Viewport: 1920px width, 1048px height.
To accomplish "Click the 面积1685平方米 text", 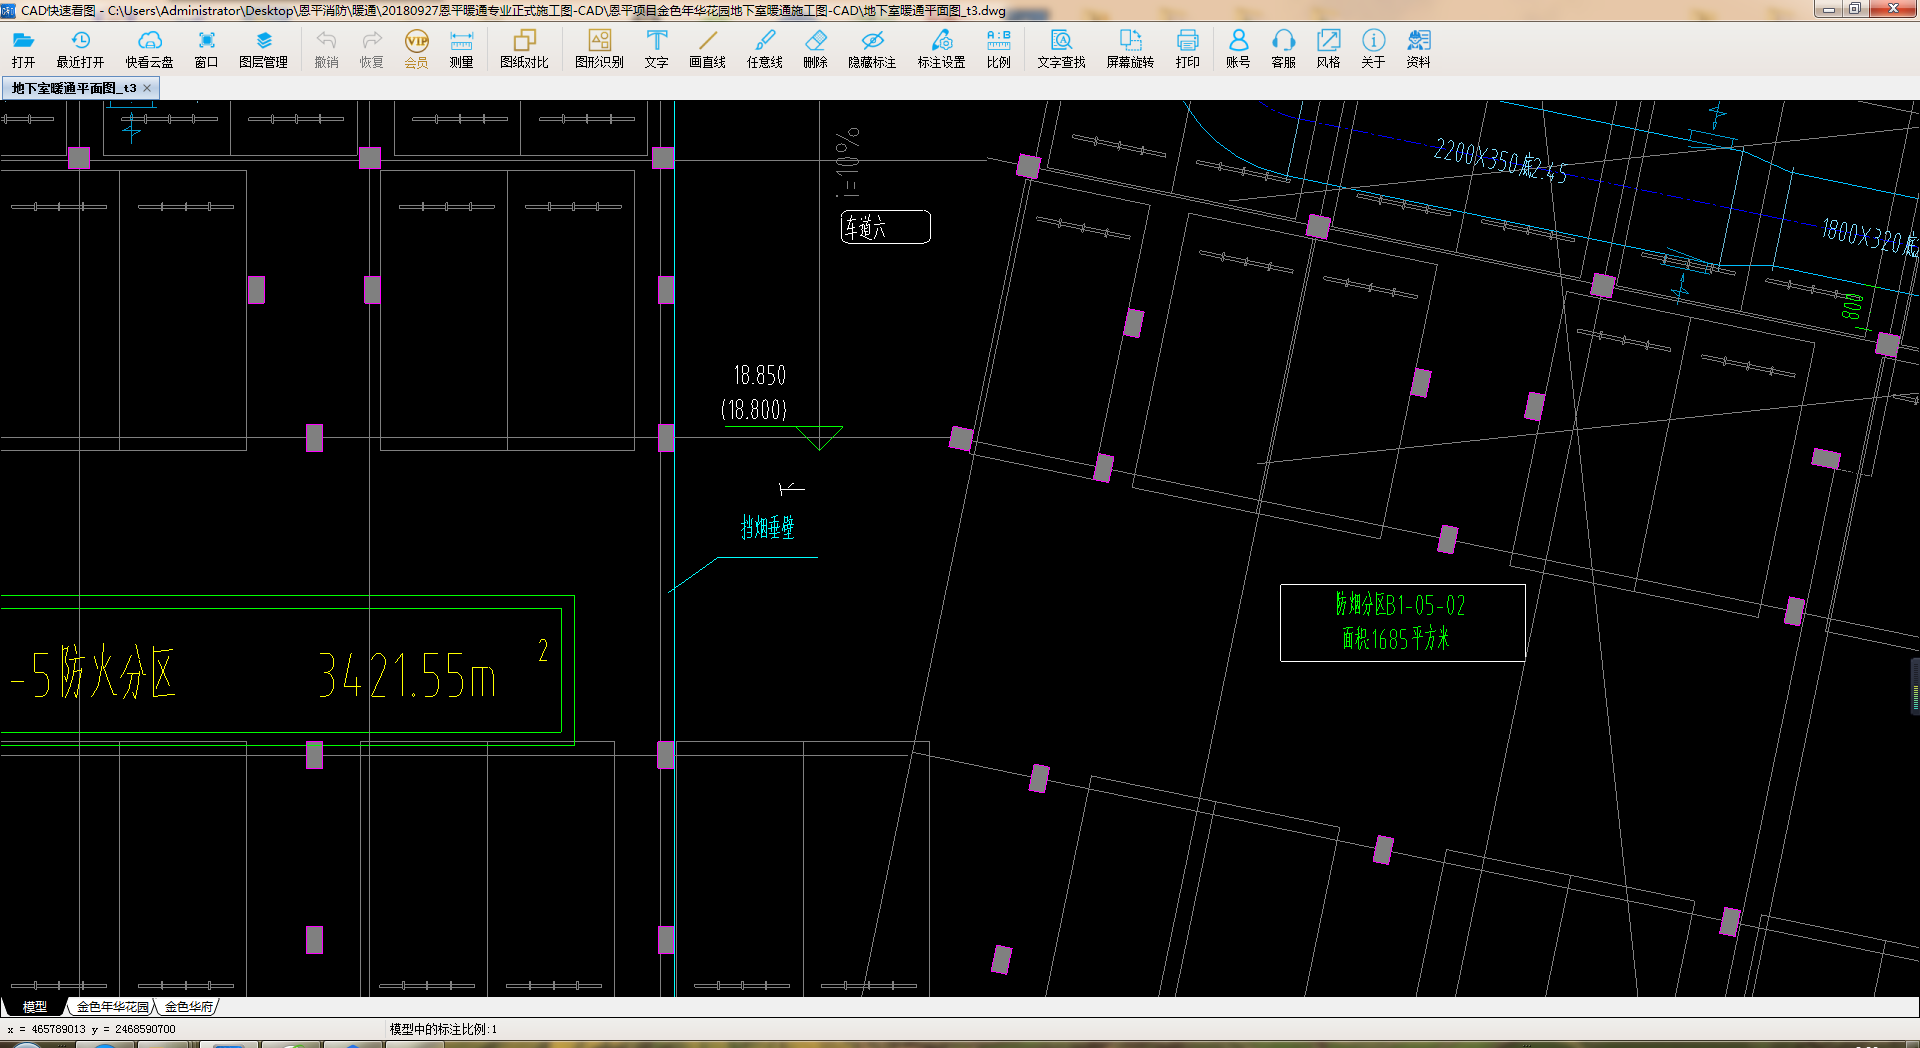I will click(1396, 639).
